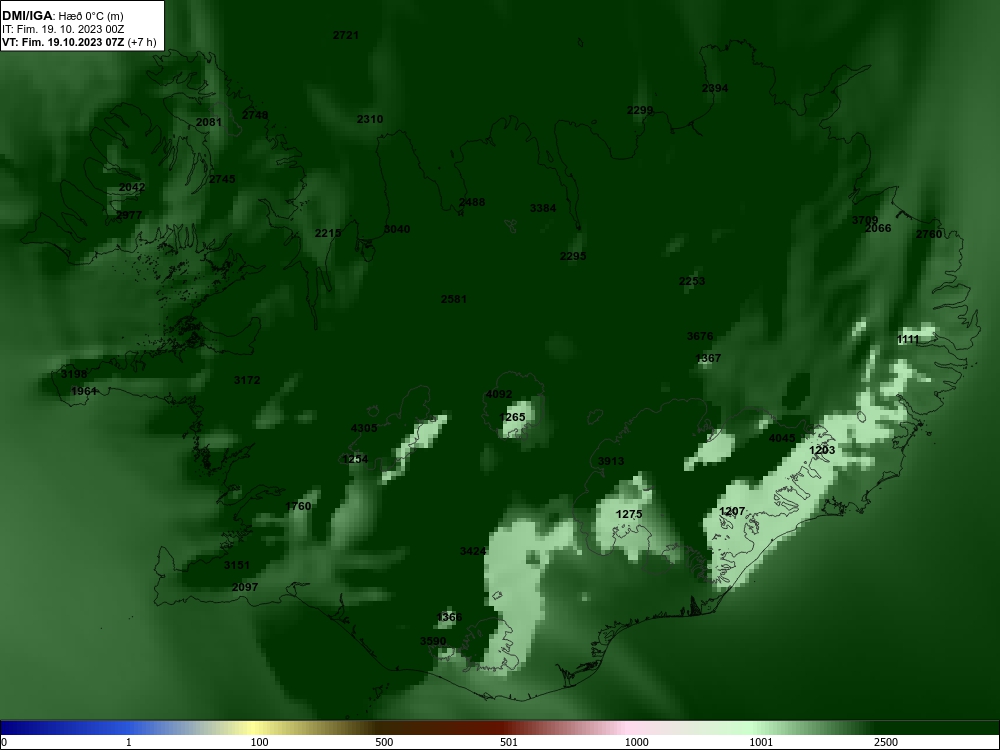Click the map value 1275
The width and height of the screenshot is (1000, 750).
click(x=629, y=515)
